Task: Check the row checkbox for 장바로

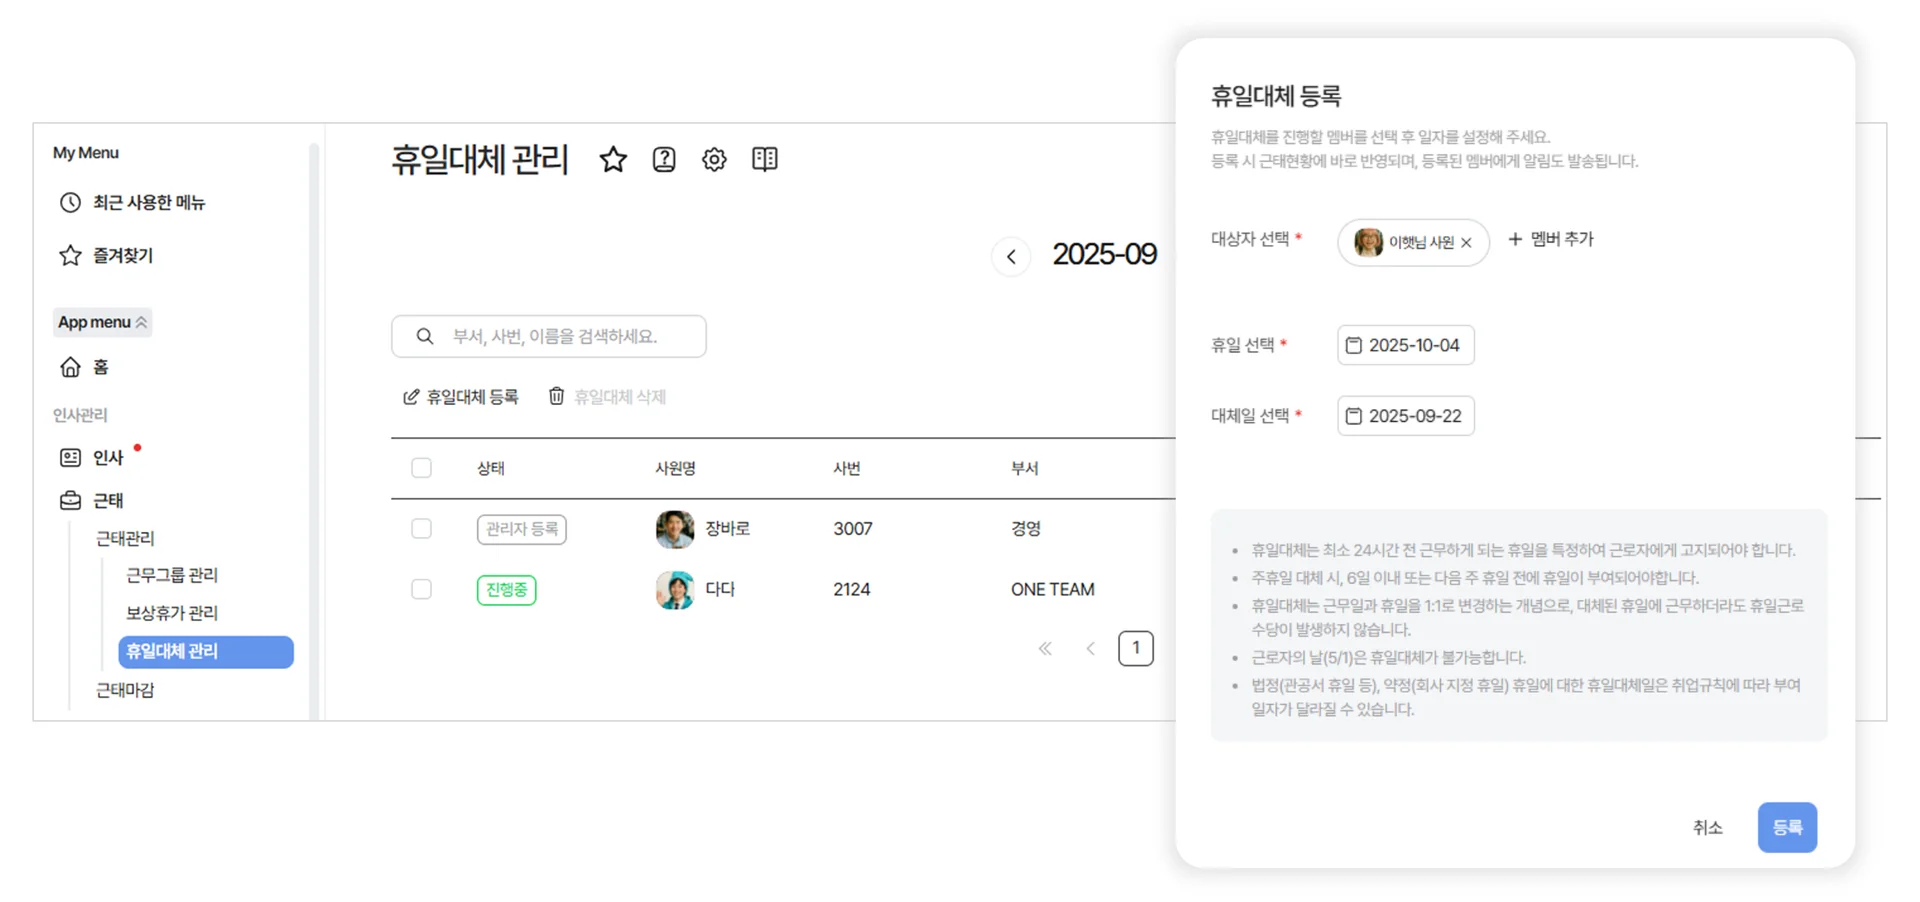Action: [421, 529]
